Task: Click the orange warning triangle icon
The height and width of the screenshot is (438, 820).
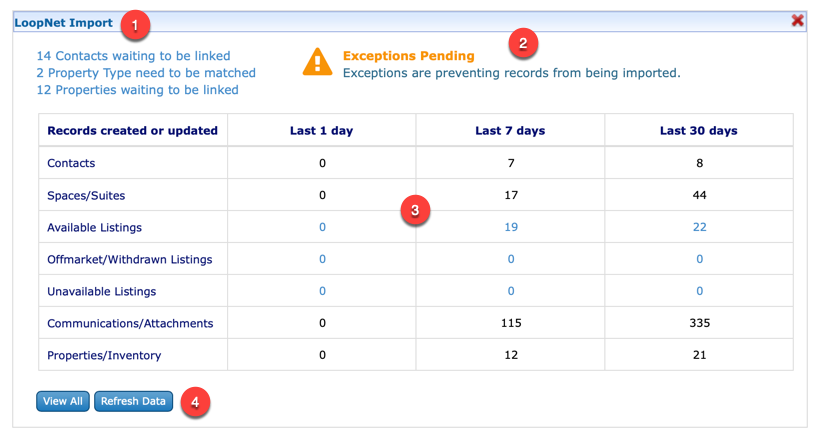Action: (318, 63)
